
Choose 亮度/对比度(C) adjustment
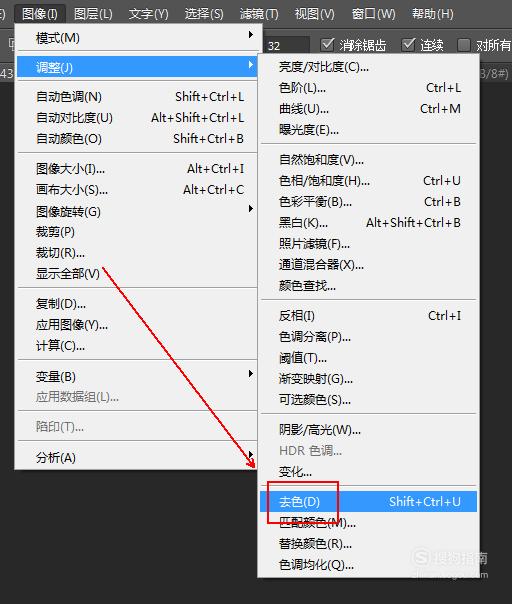368,67
